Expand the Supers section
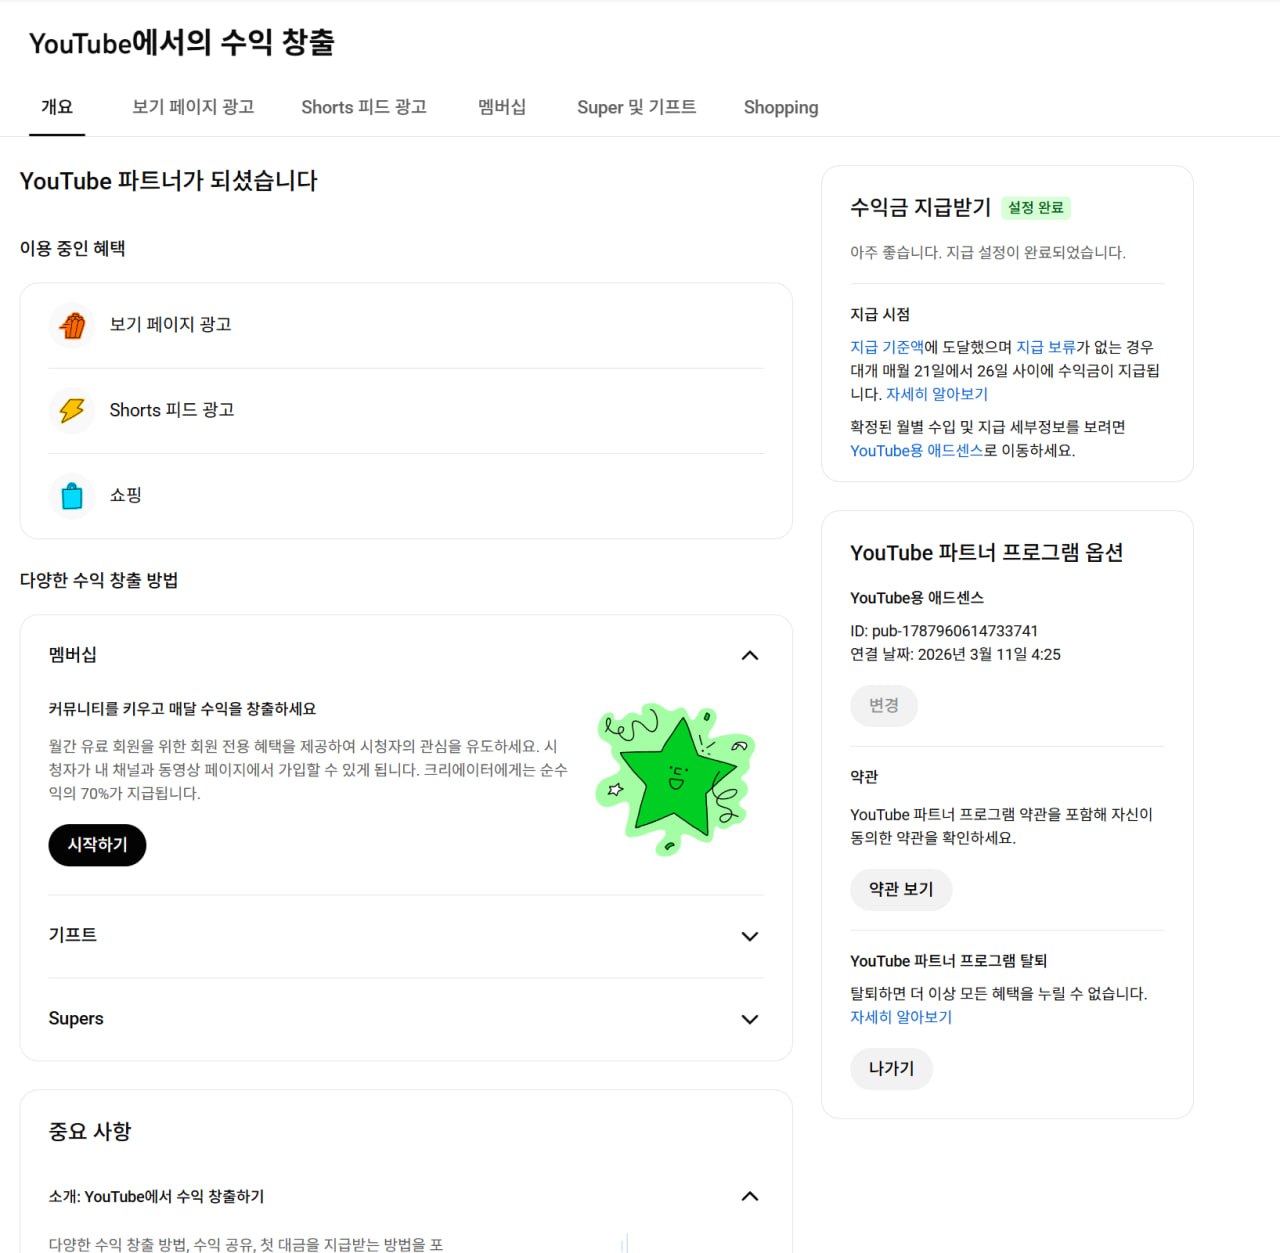 [750, 1019]
